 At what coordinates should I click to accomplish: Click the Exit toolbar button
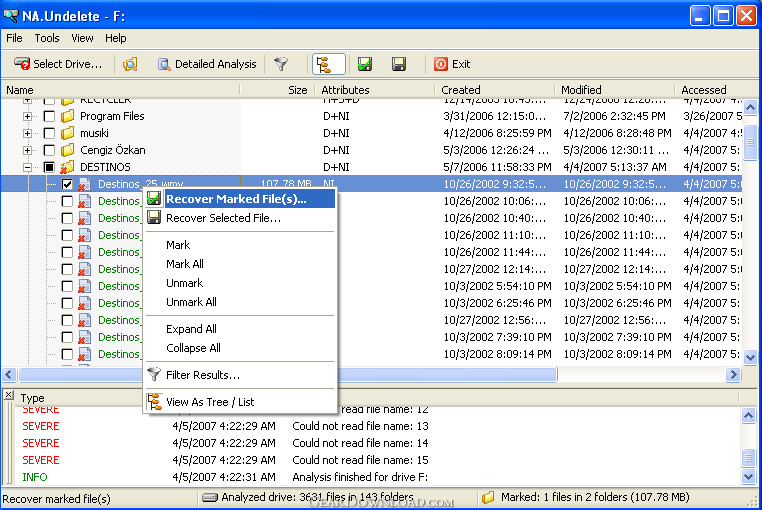[x=452, y=64]
